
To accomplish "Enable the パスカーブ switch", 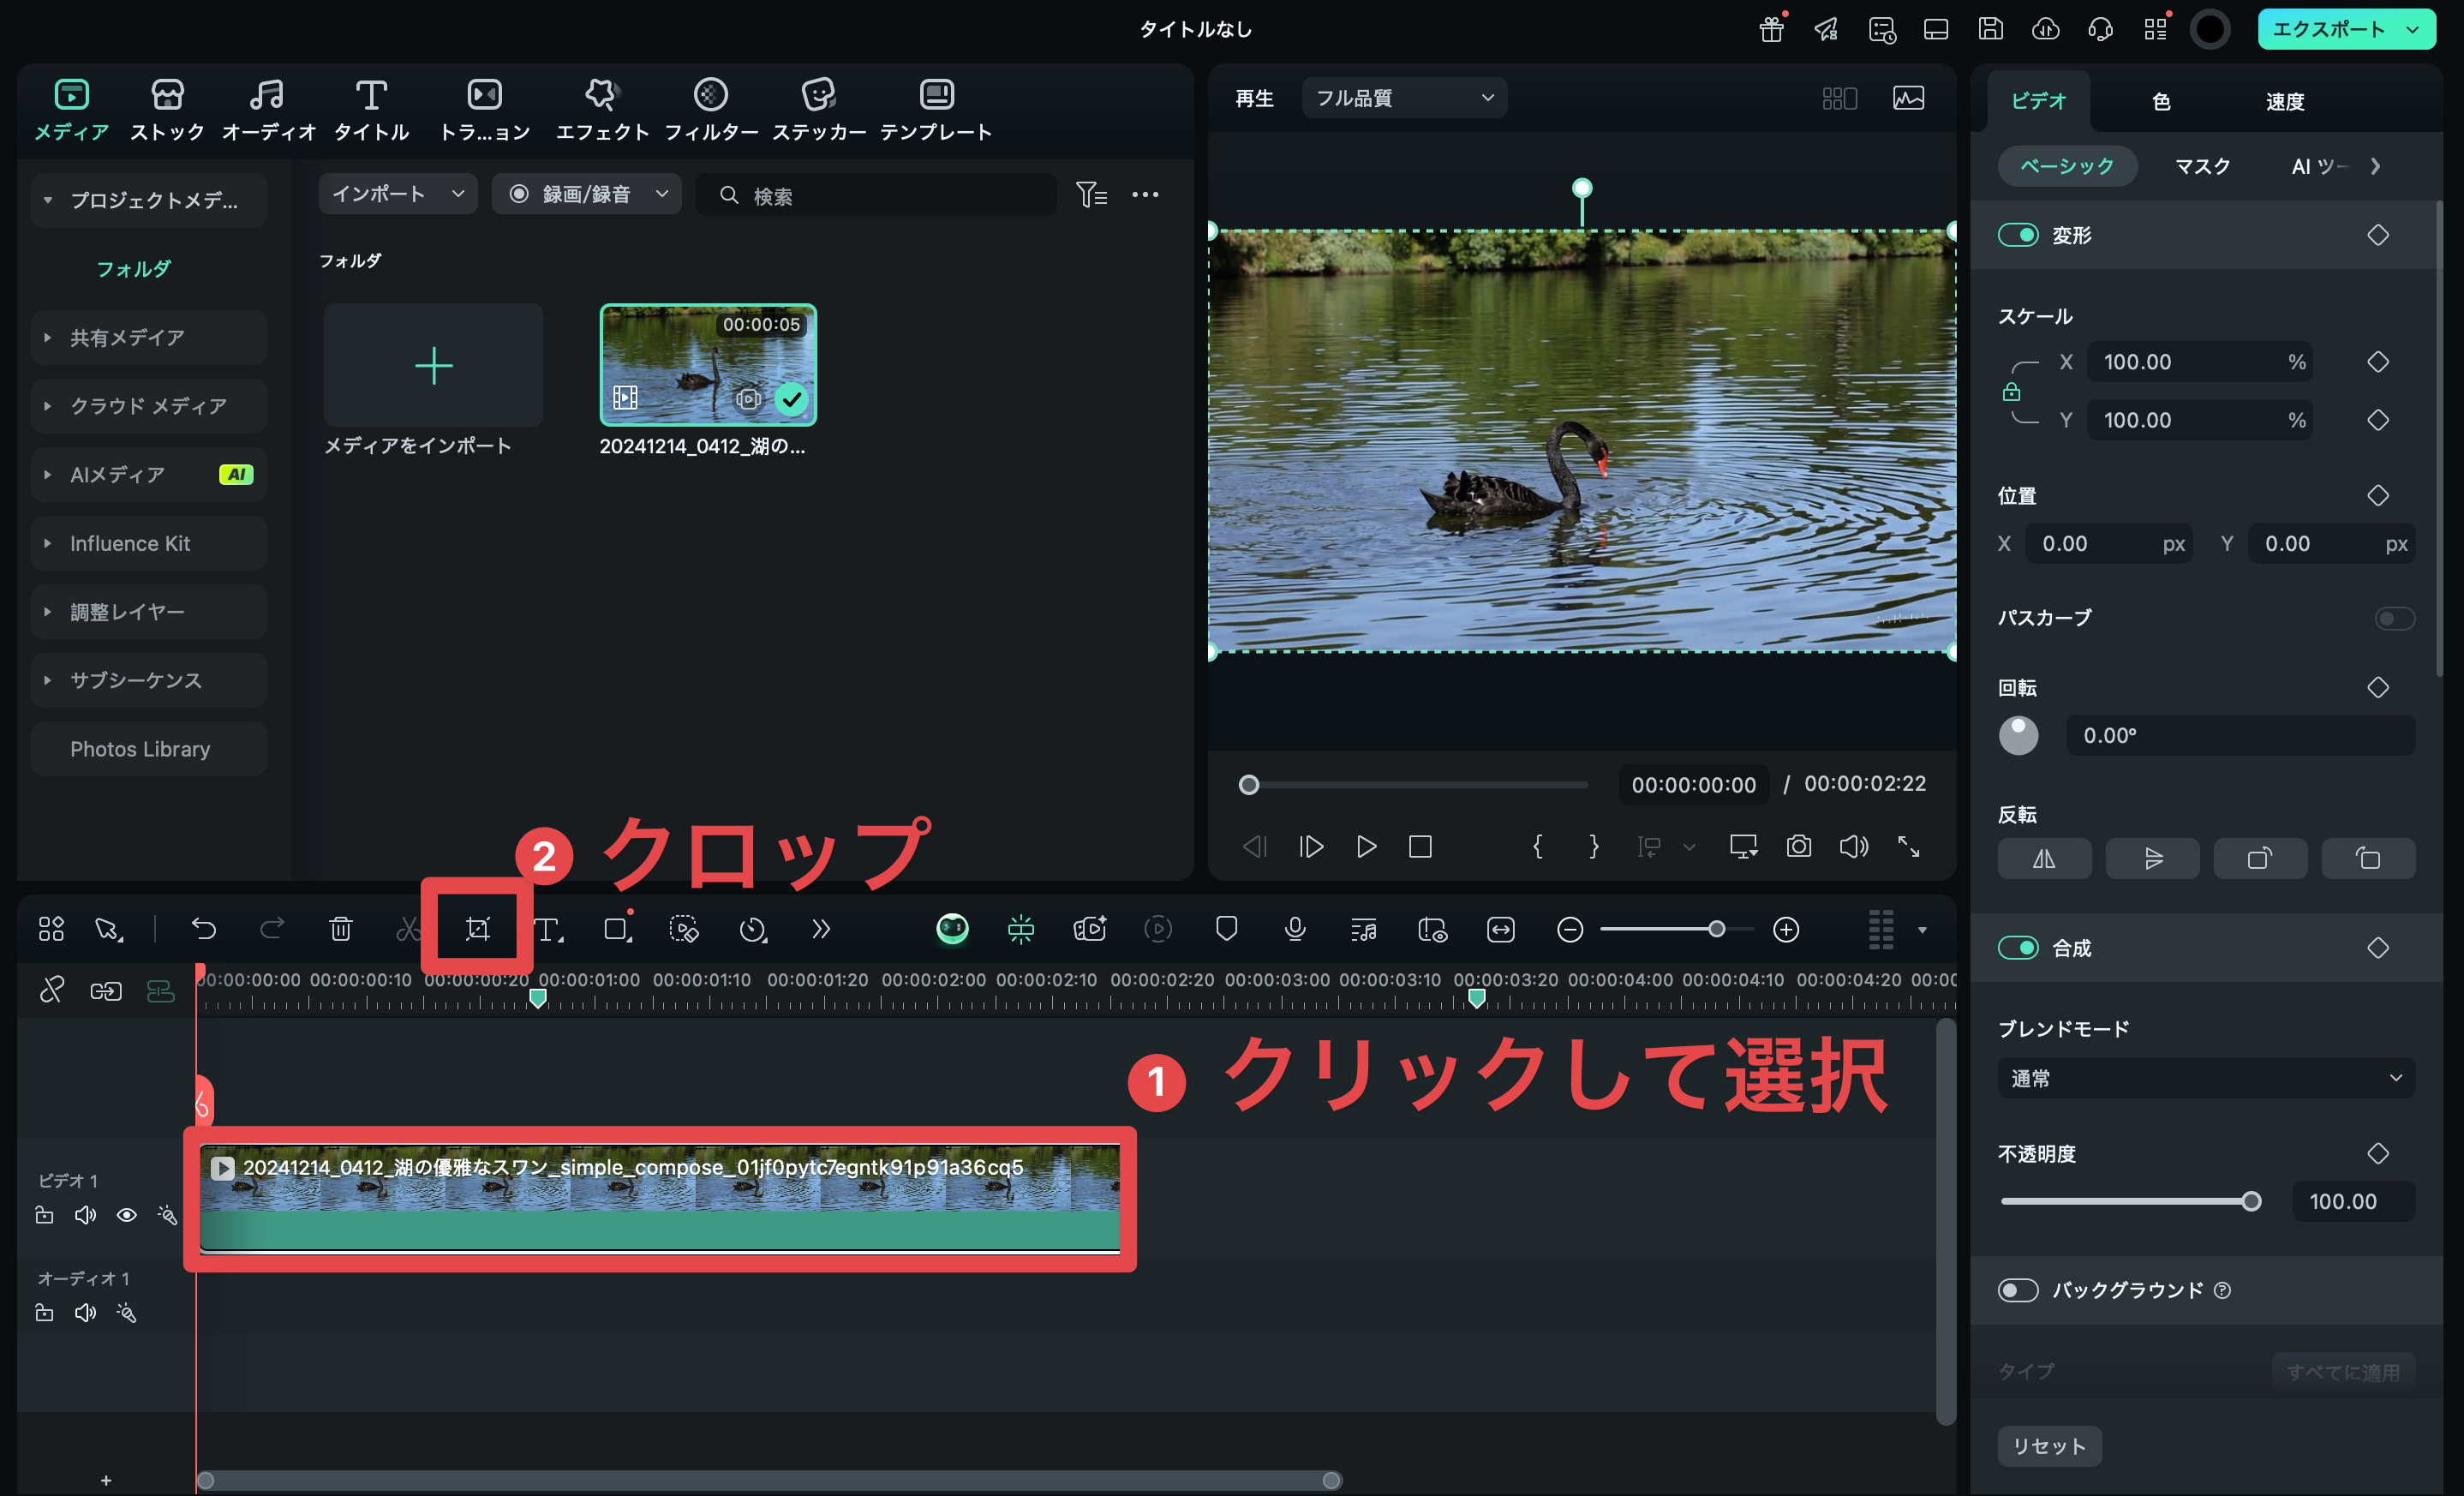I will pos(2394,618).
